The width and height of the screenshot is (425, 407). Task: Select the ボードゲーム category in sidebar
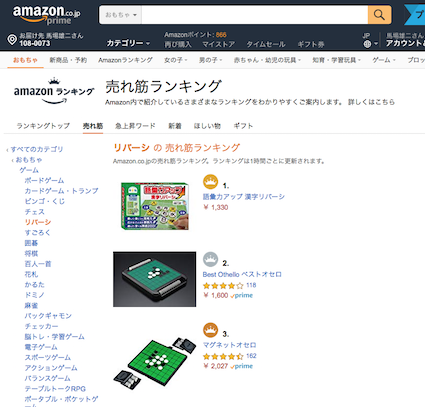point(44,181)
